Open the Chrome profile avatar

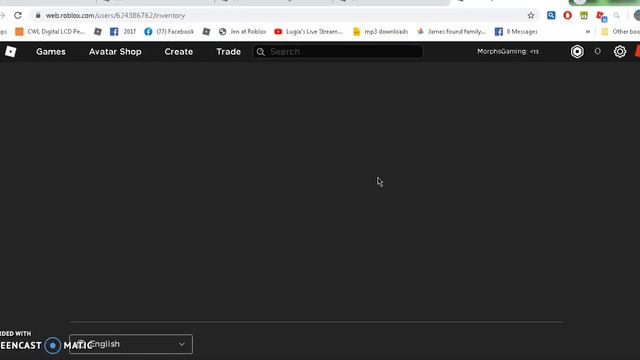(x=637, y=16)
